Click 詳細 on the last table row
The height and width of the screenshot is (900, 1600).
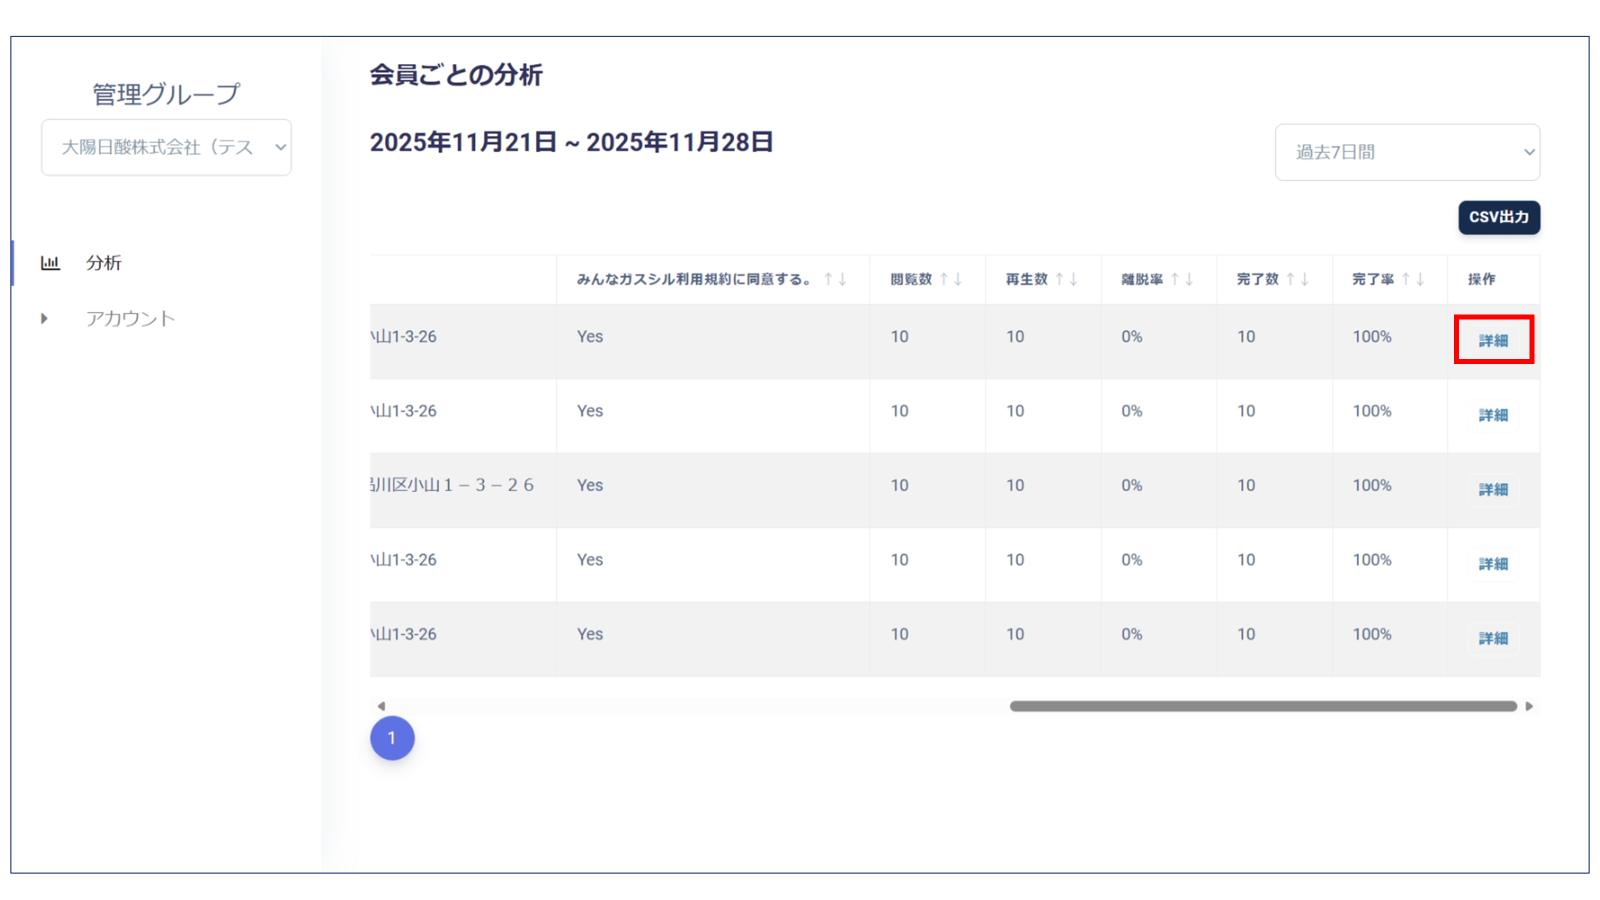pos(1493,639)
